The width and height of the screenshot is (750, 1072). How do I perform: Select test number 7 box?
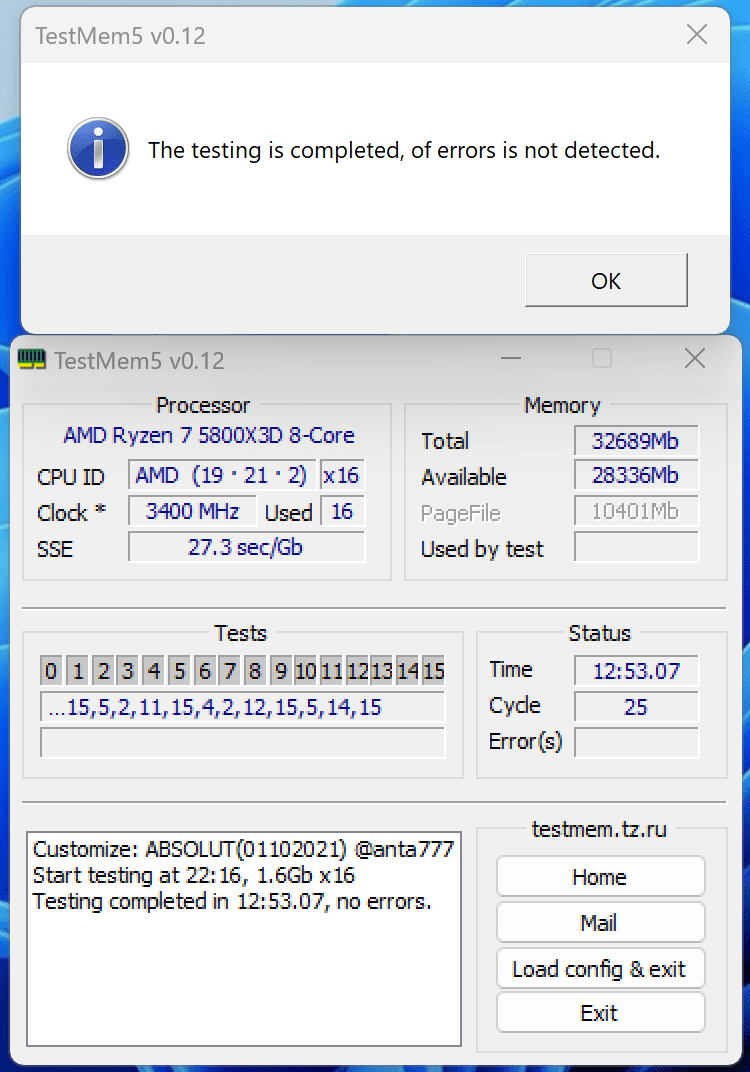tap(230, 671)
